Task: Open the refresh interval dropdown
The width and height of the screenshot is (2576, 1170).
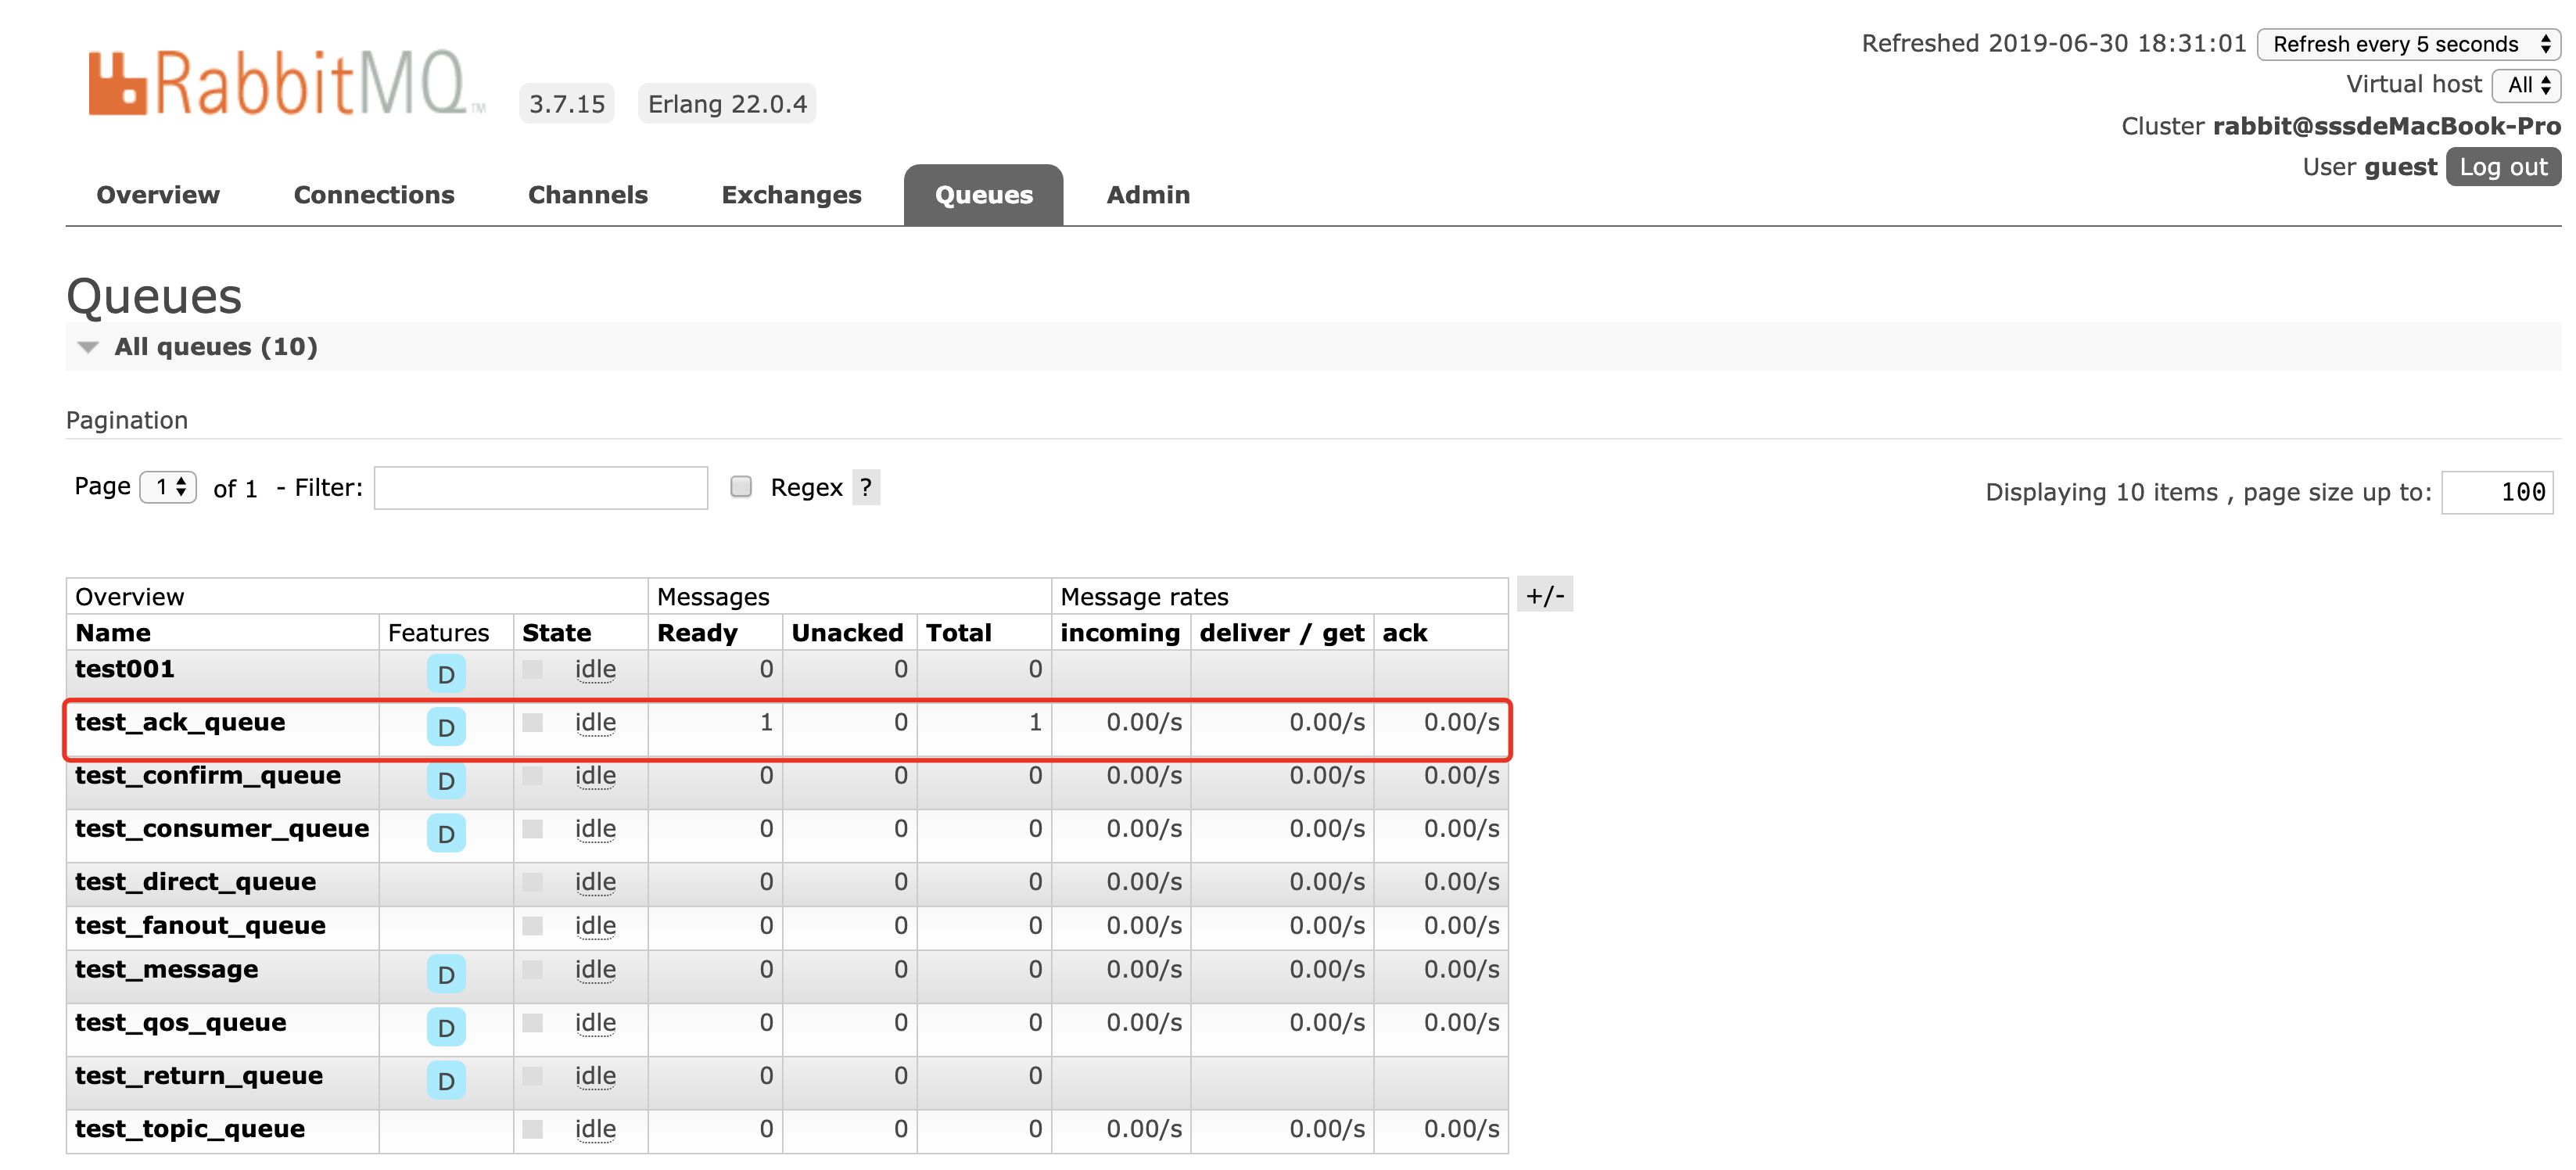Action: 2408,44
